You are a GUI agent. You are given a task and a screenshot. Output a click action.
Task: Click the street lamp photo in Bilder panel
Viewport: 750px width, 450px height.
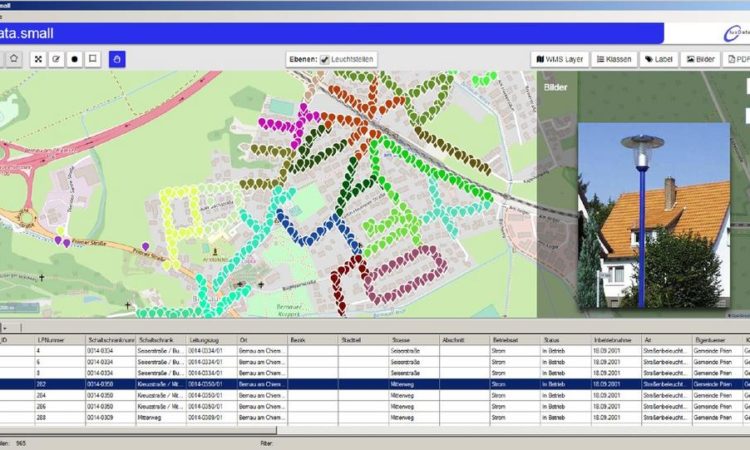click(x=654, y=215)
